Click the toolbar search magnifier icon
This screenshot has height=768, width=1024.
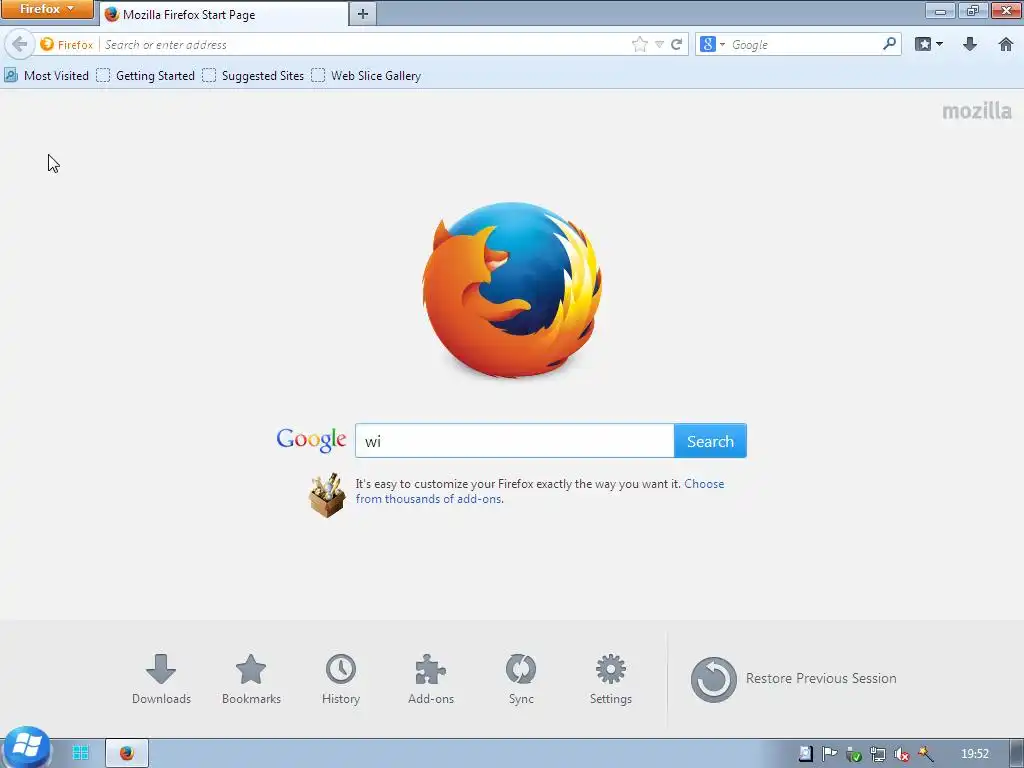[x=889, y=44]
